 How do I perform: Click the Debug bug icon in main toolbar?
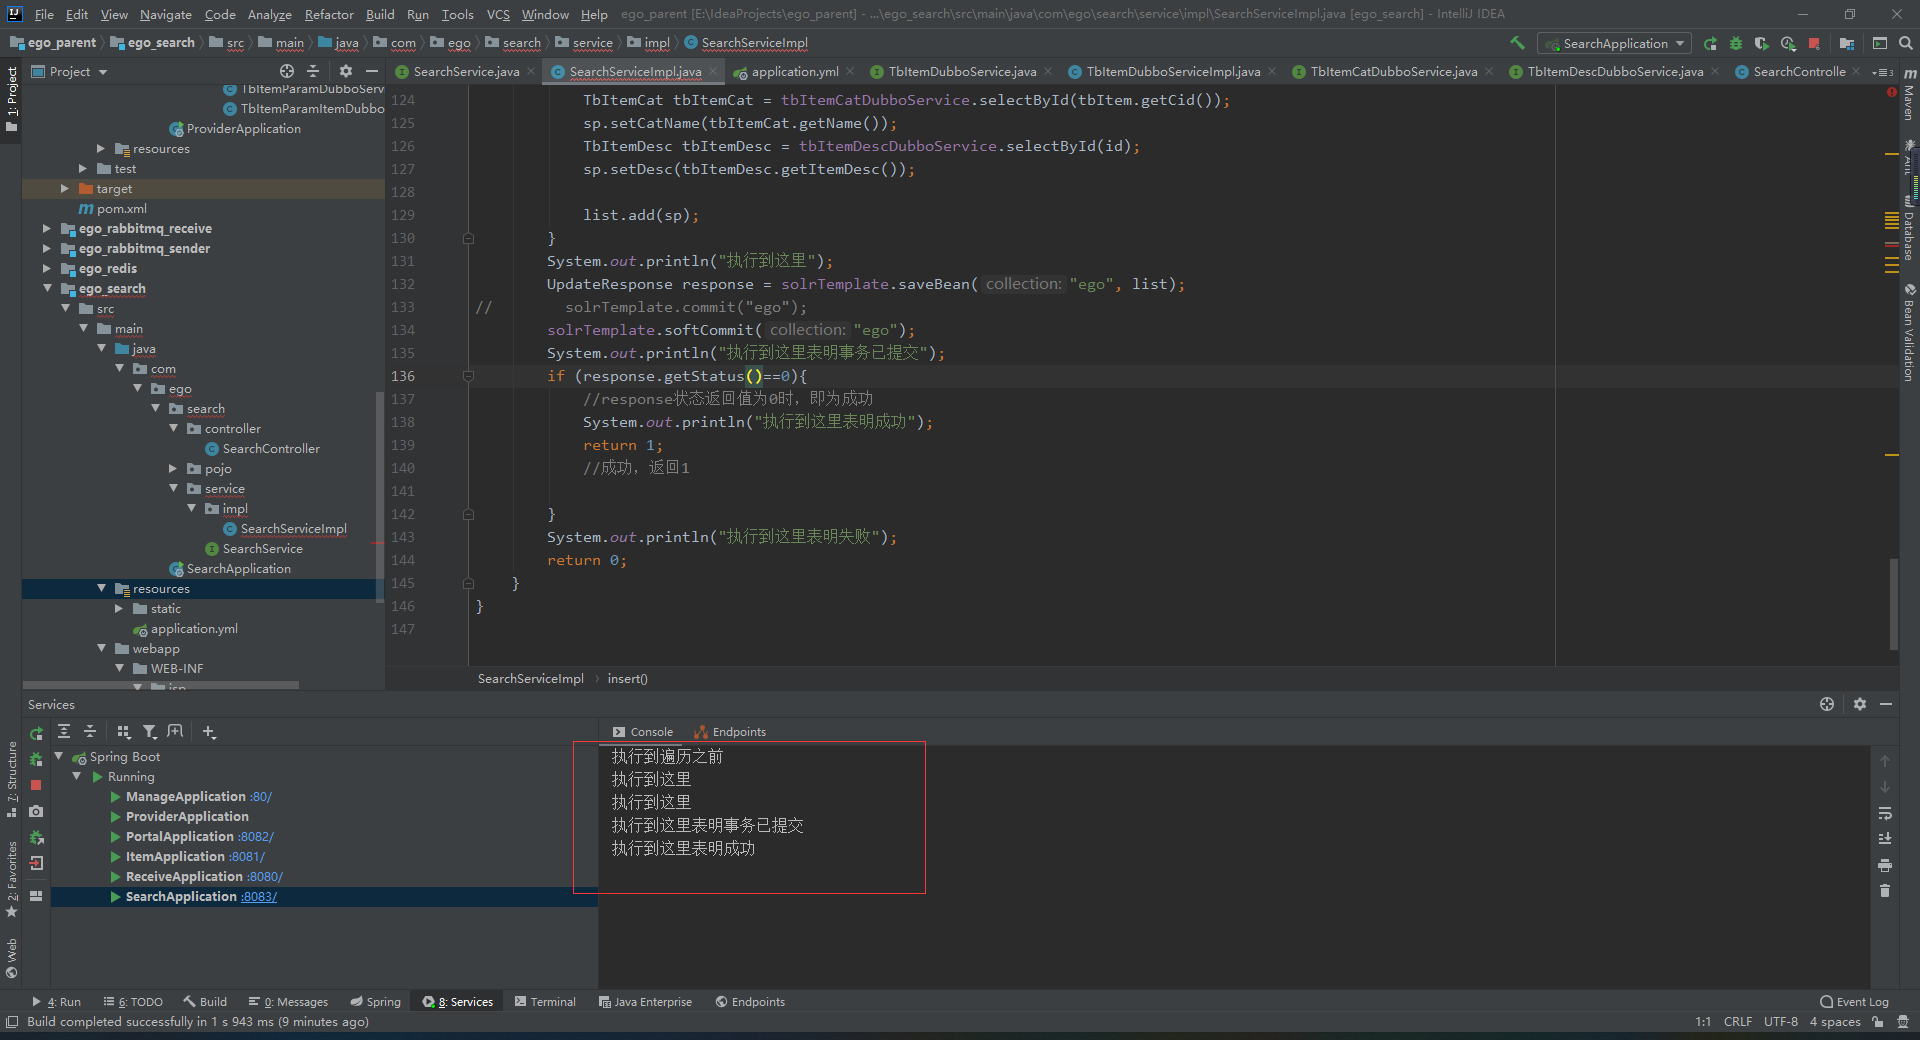point(1736,43)
